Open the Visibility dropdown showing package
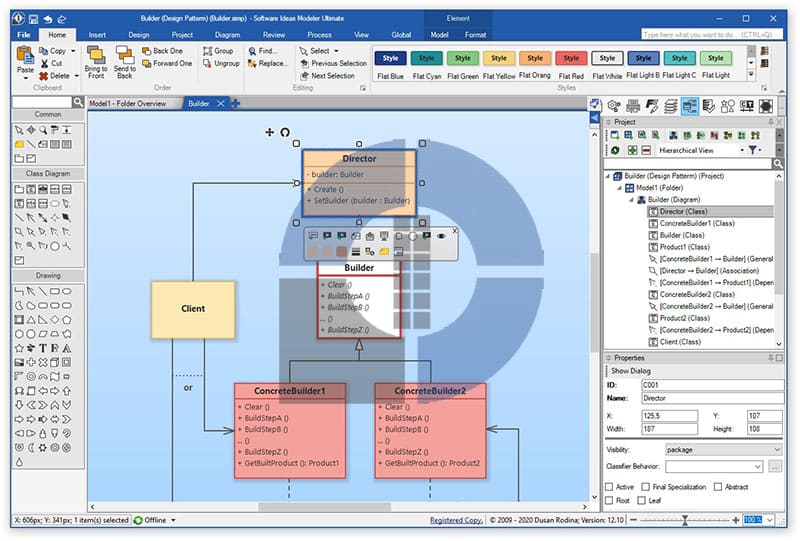 pyautogui.click(x=723, y=450)
